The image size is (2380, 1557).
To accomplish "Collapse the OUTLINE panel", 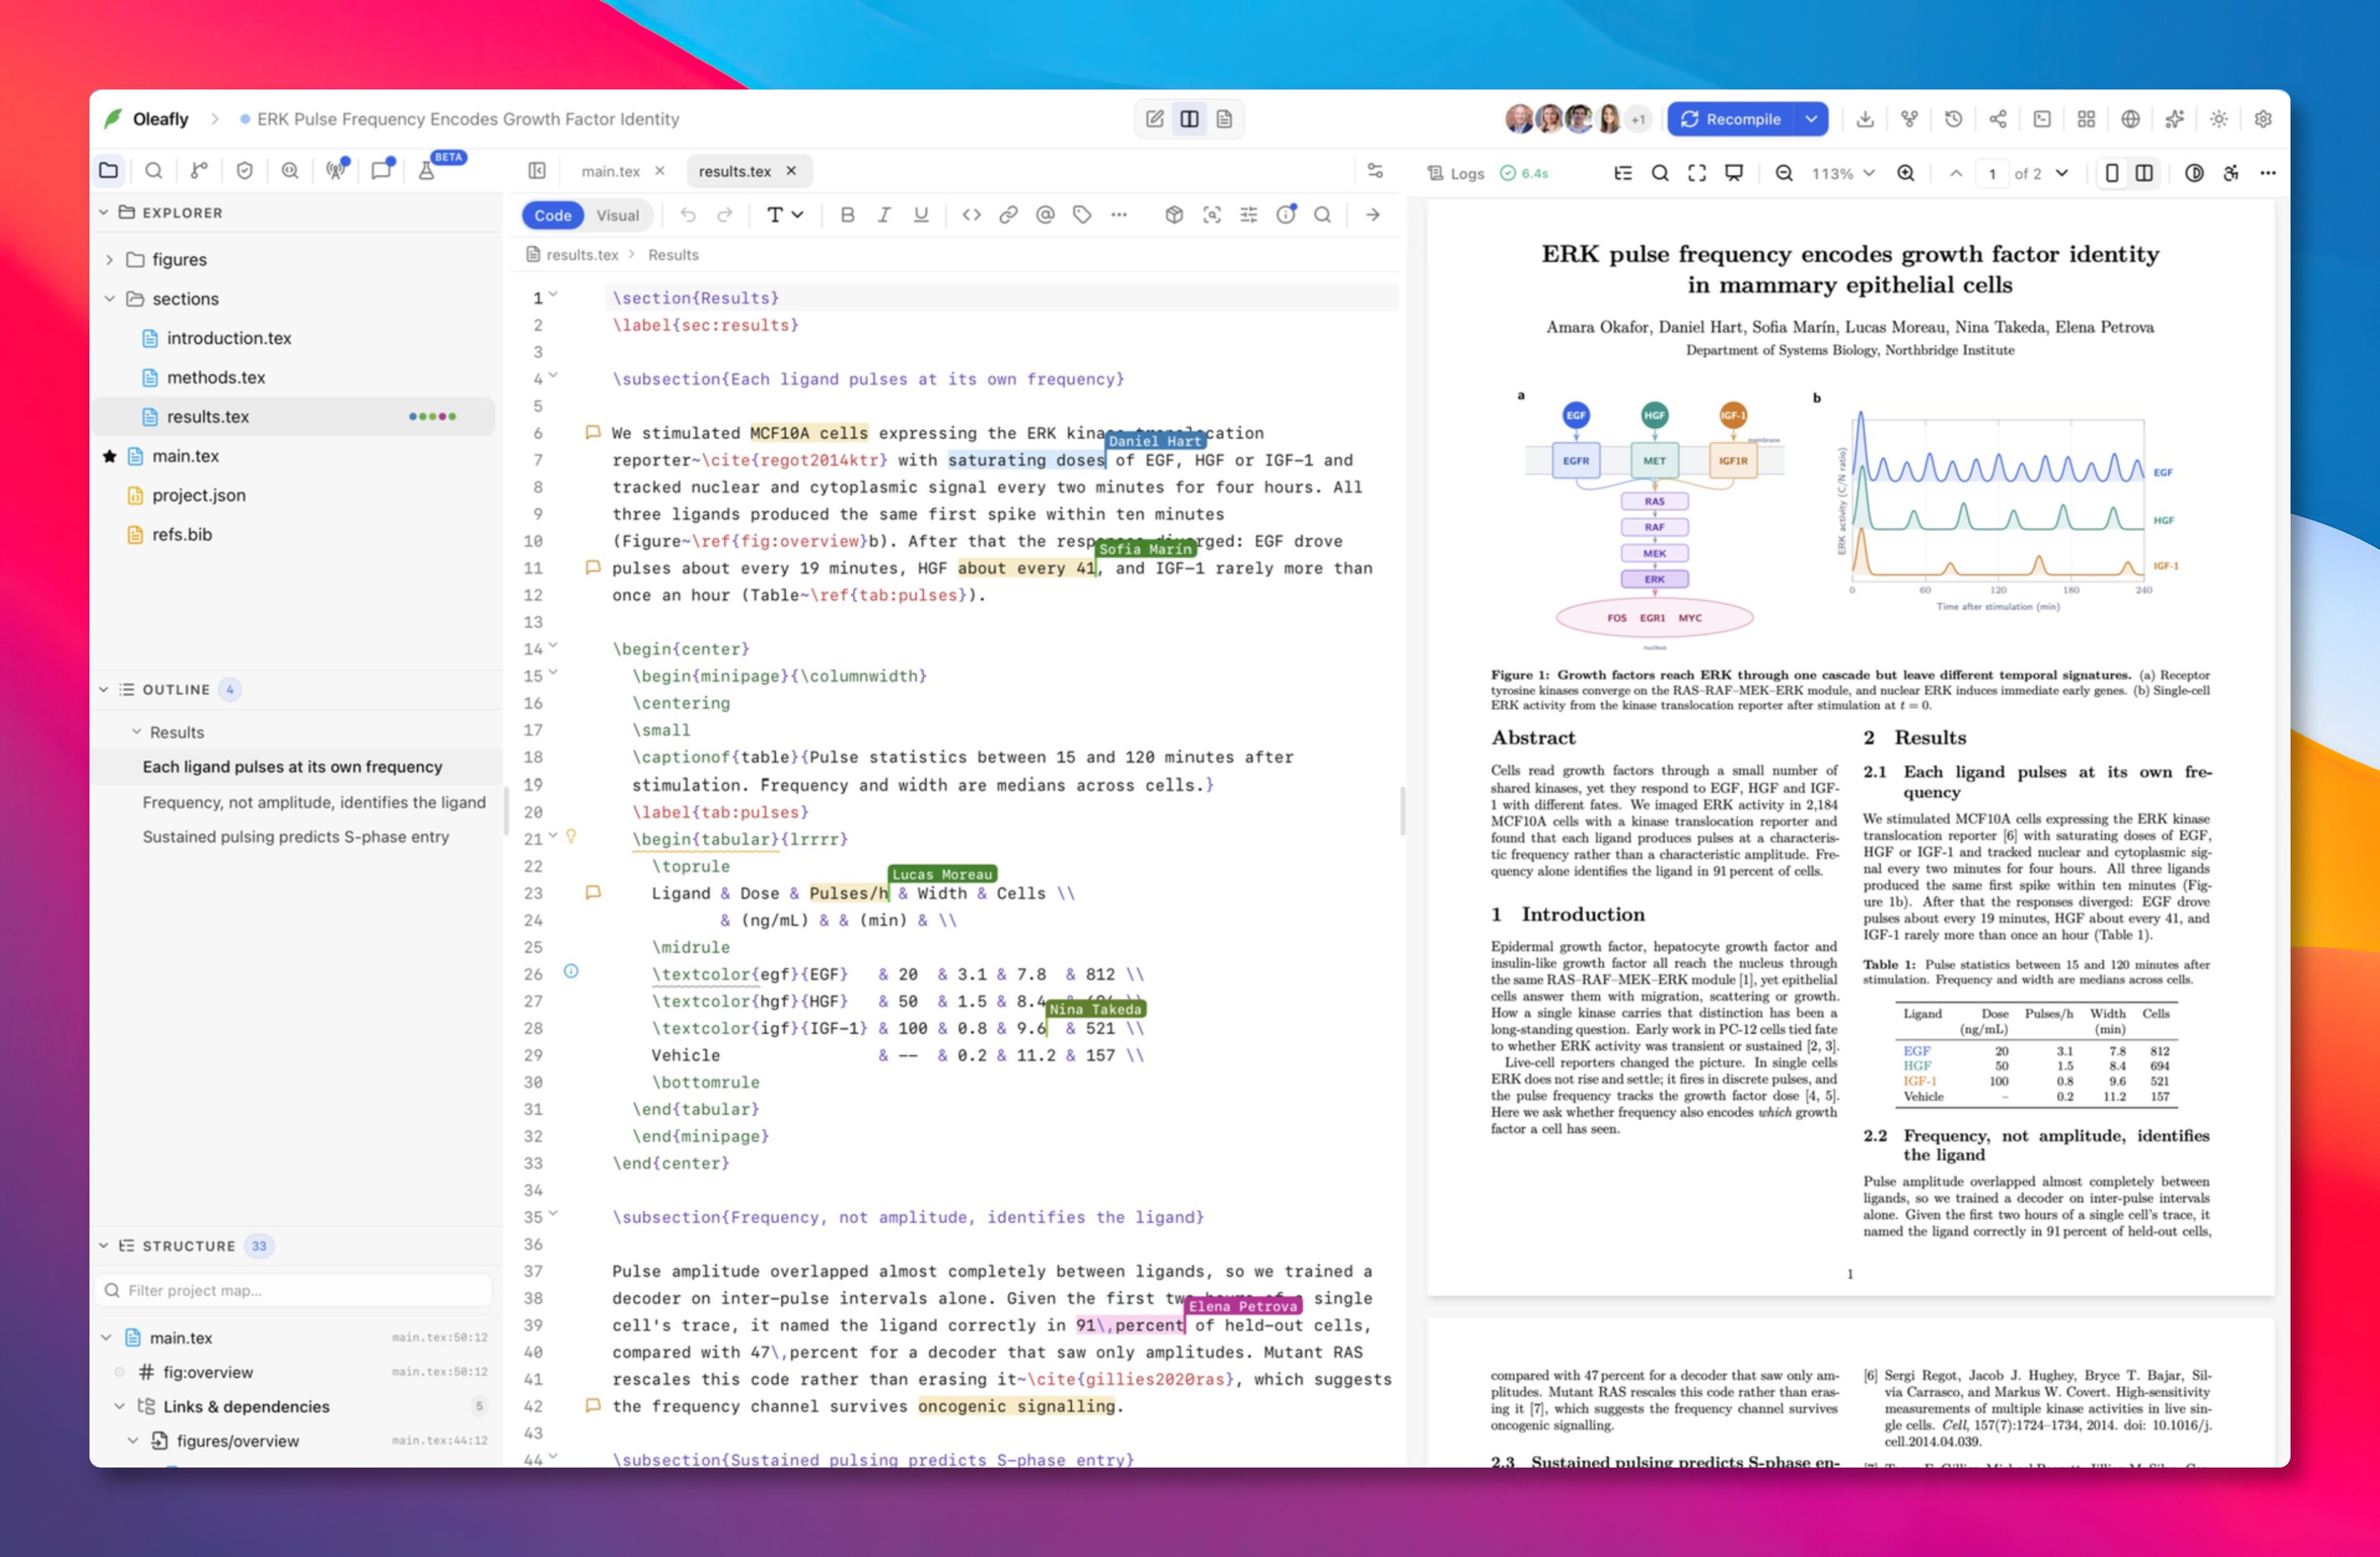I will 103,690.
